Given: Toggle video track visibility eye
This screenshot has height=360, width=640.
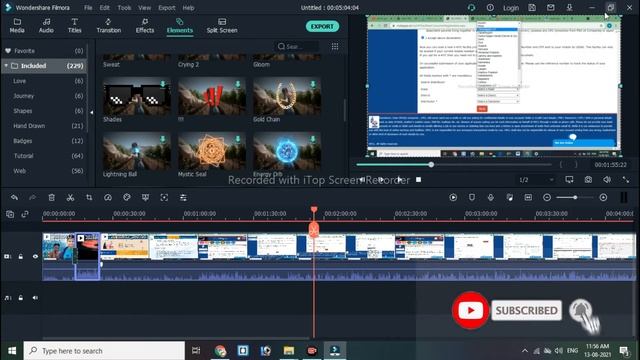Looking at the screenshot, I should point(35,257).
